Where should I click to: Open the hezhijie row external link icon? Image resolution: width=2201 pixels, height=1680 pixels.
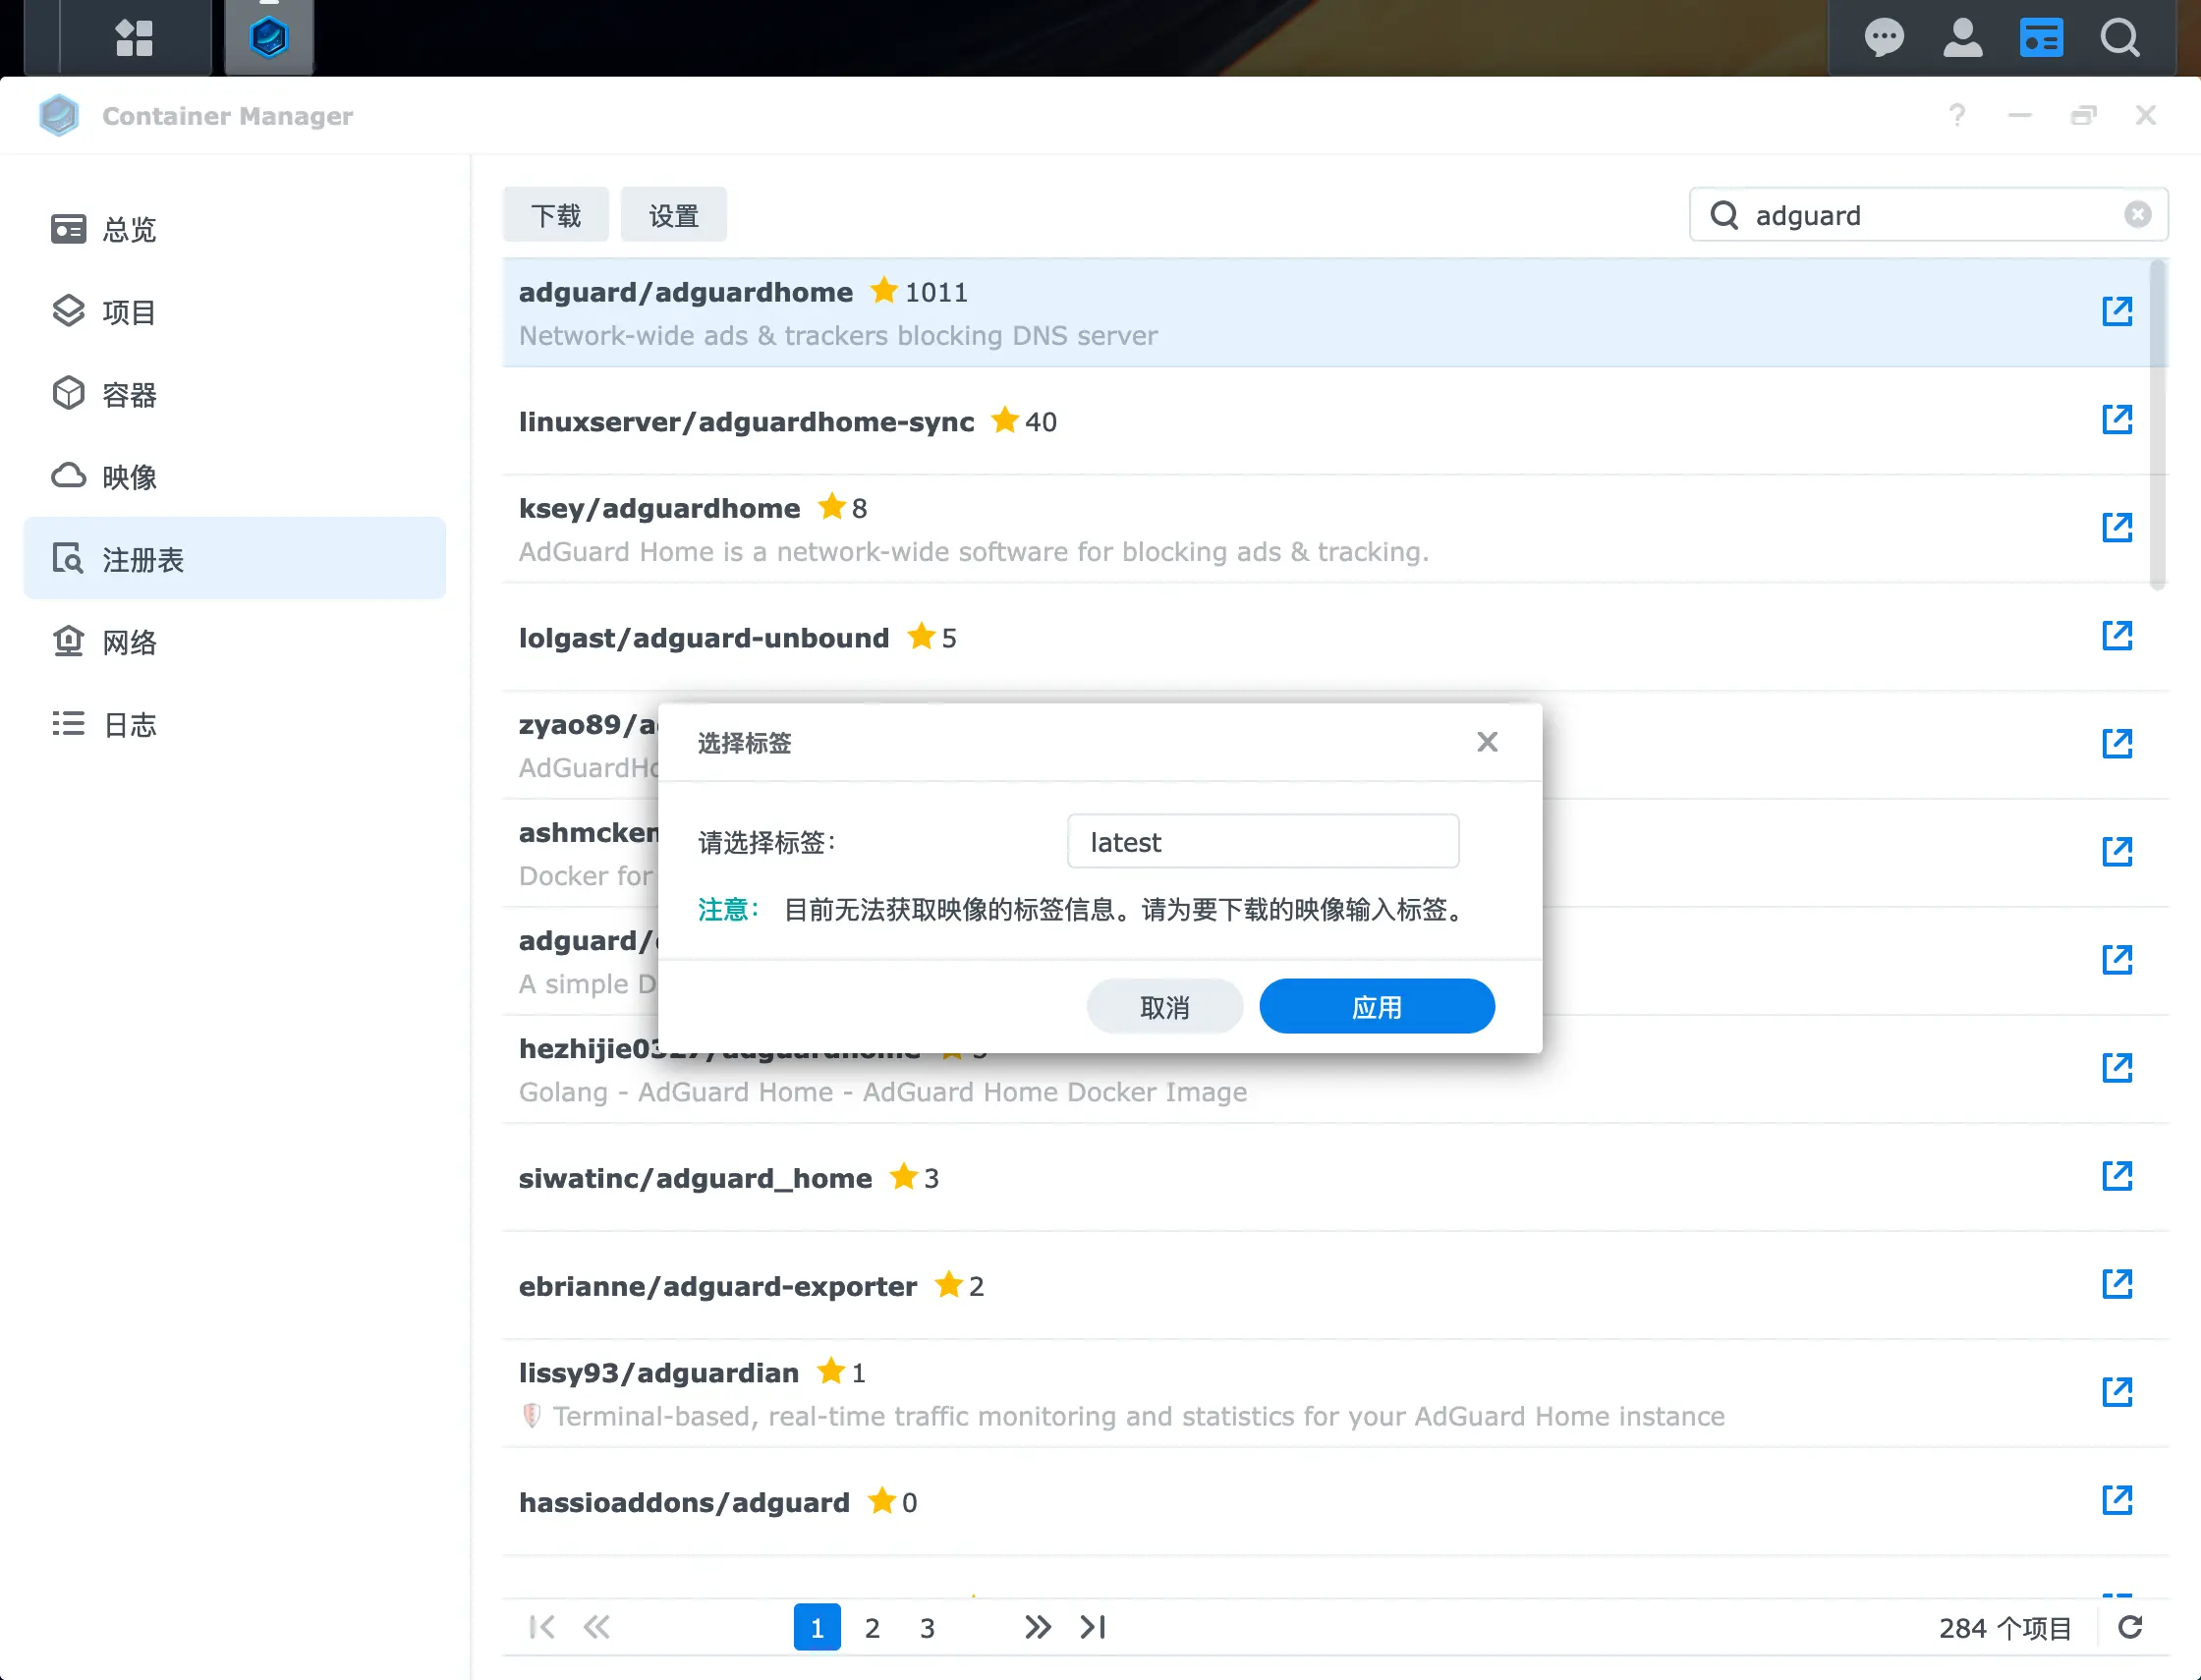tap(2117, 1067)
